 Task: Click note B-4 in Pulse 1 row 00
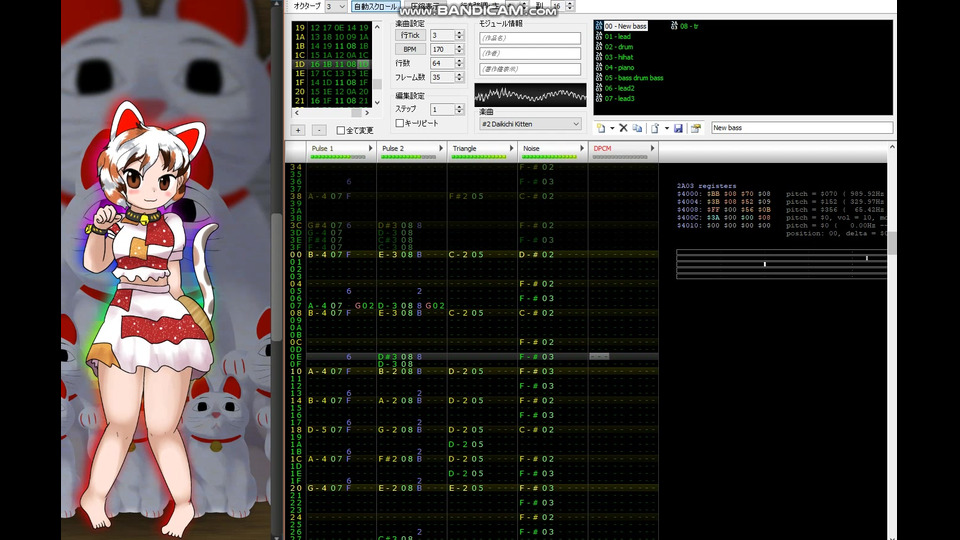coord(318,254)
